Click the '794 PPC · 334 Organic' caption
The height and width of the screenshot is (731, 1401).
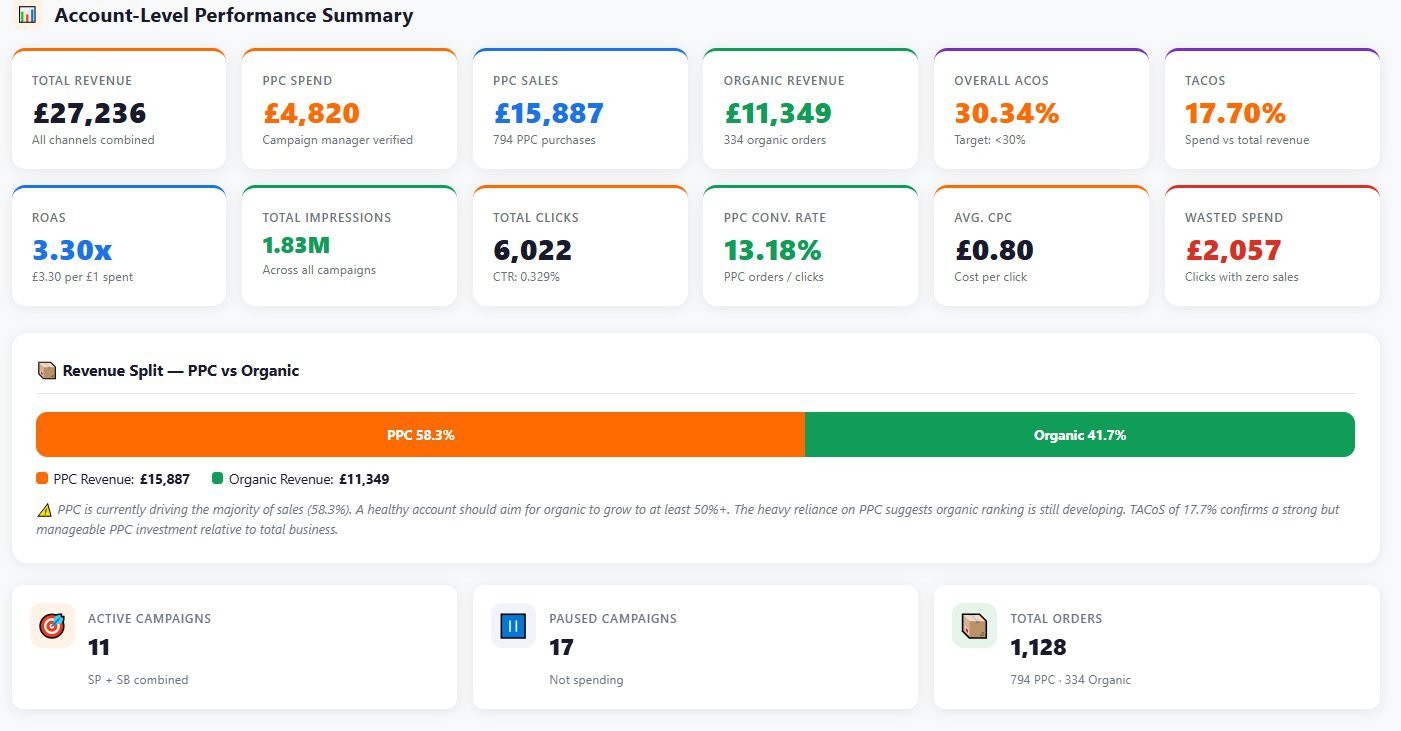coord(1071,680)
